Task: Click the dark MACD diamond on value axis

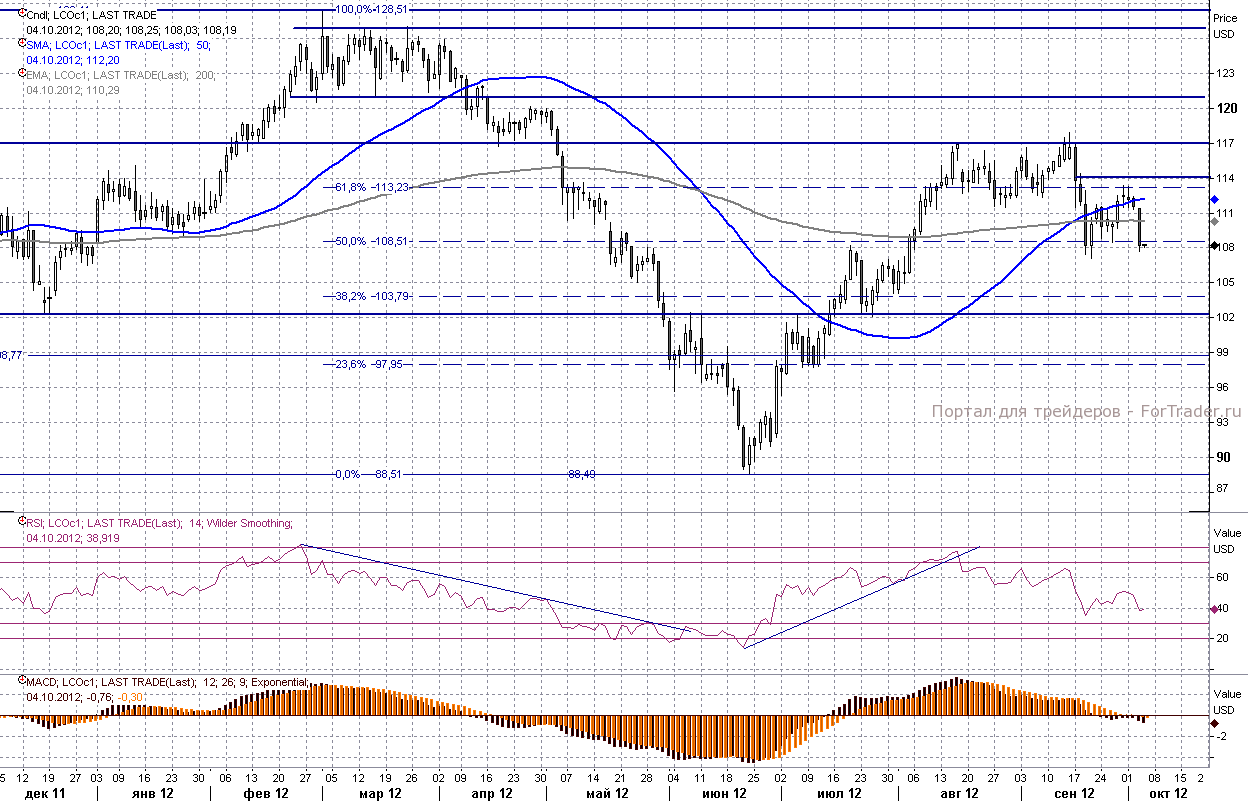Action: click(x=1214, y=723)
